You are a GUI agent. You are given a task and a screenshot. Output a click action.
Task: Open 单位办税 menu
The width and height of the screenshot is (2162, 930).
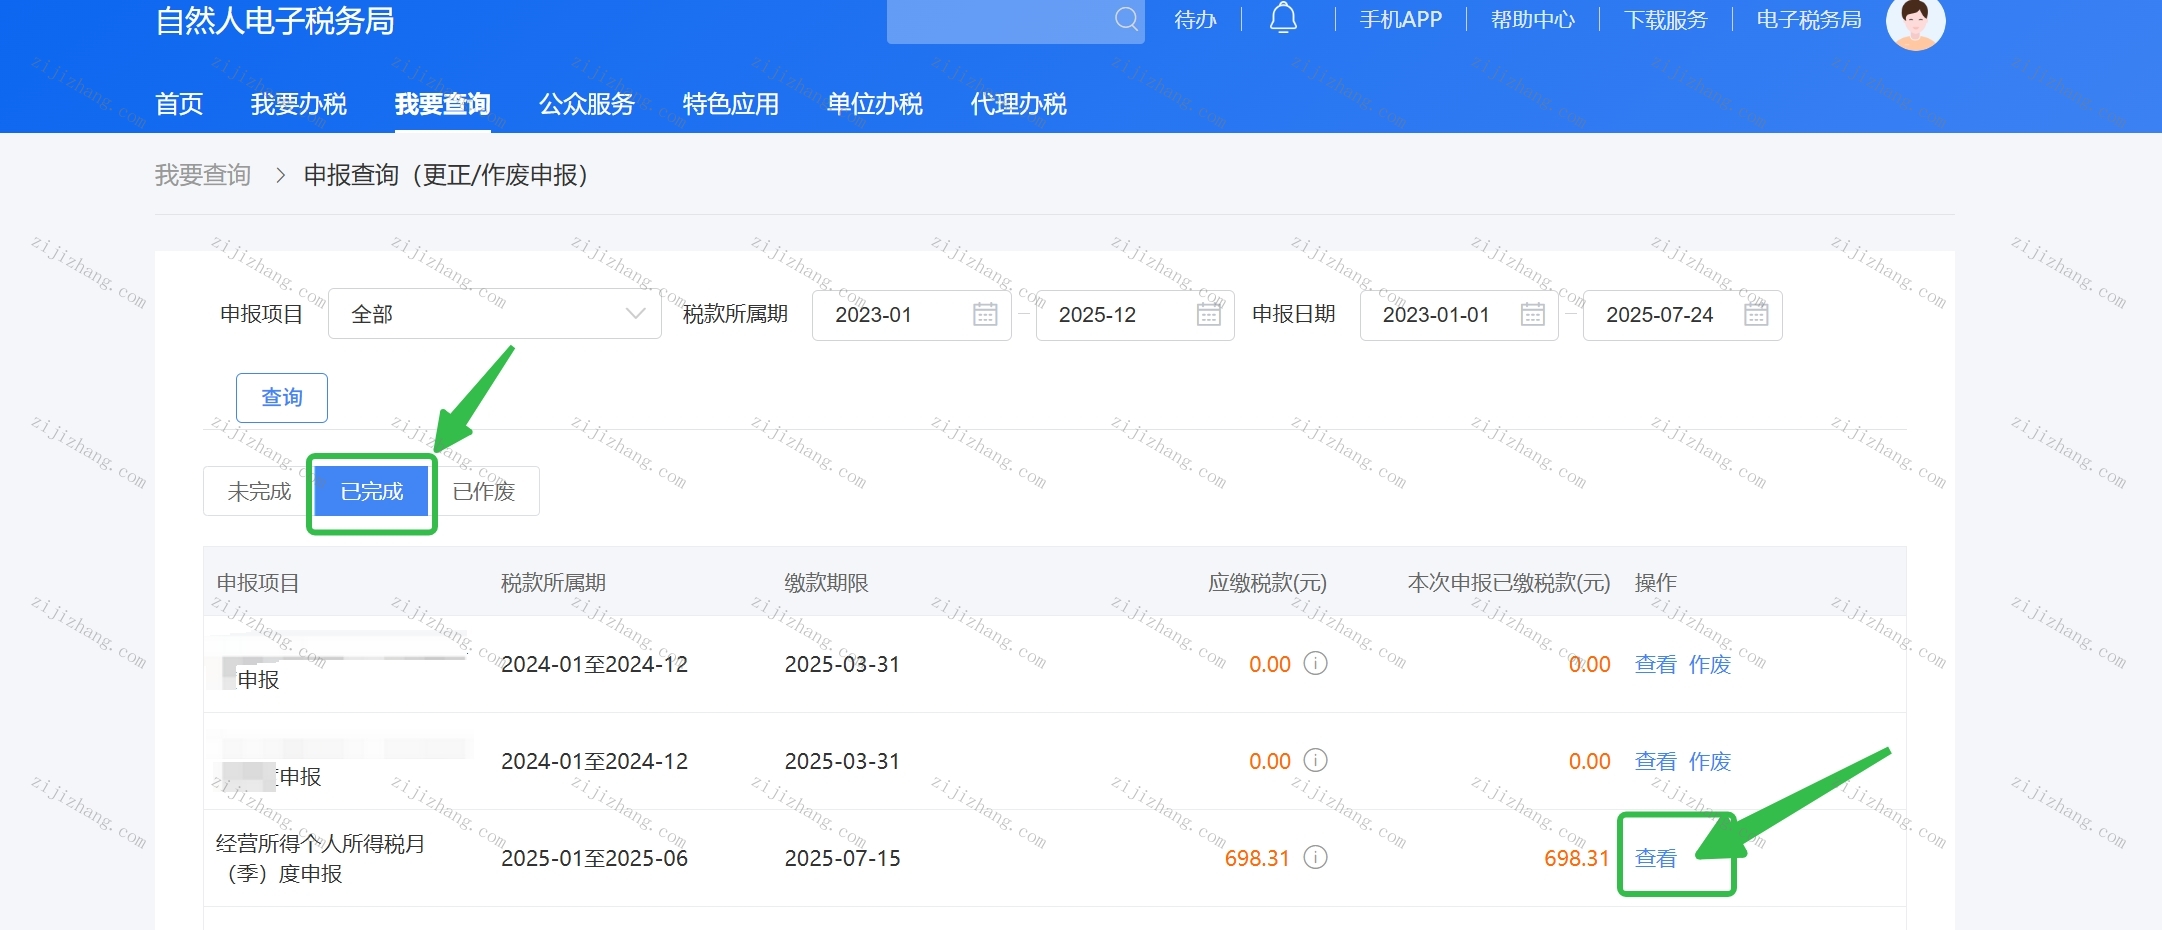click(x=875, y=104)
